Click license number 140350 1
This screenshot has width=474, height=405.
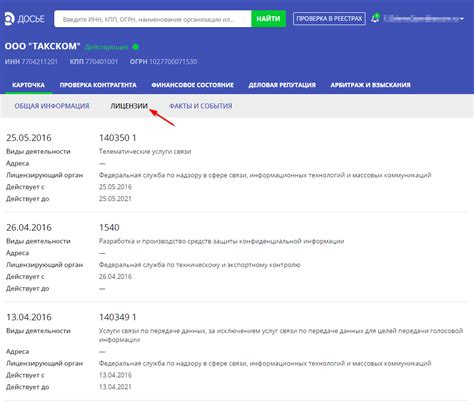(x=118, y=138)
